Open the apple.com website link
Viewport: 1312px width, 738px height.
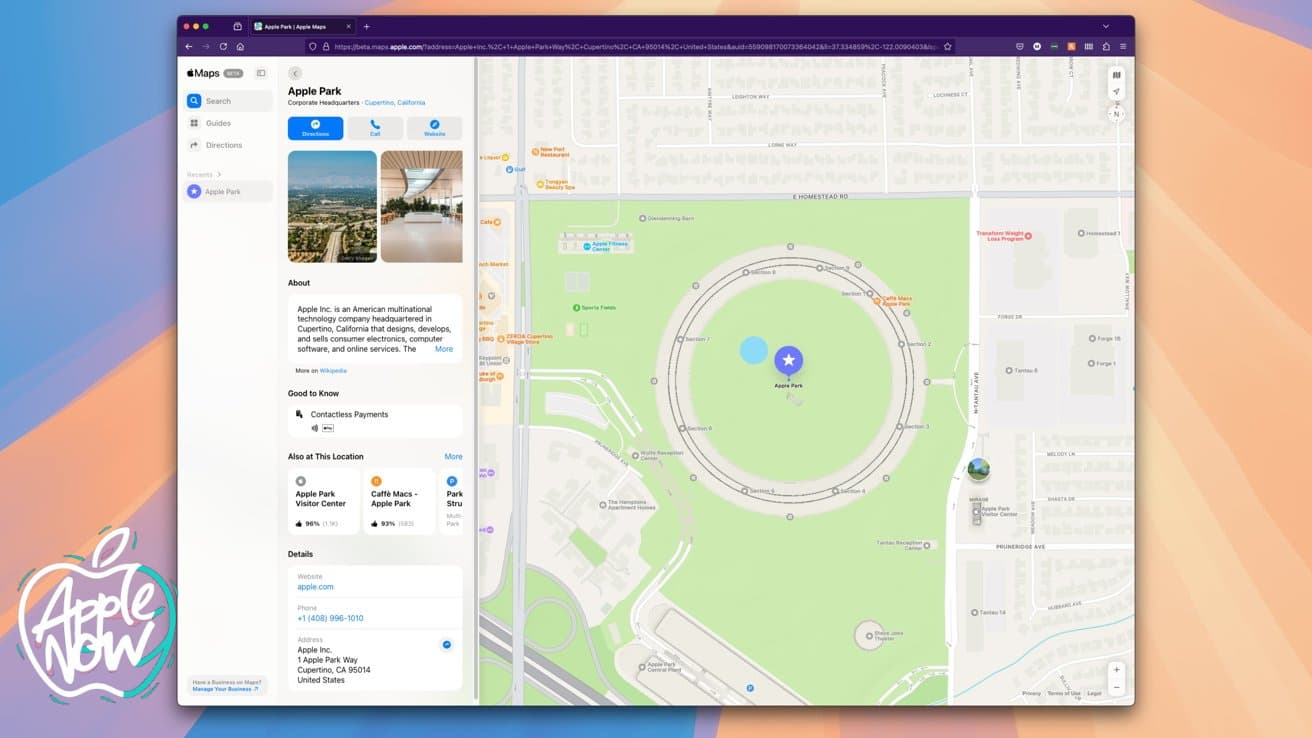pos(316,587)
